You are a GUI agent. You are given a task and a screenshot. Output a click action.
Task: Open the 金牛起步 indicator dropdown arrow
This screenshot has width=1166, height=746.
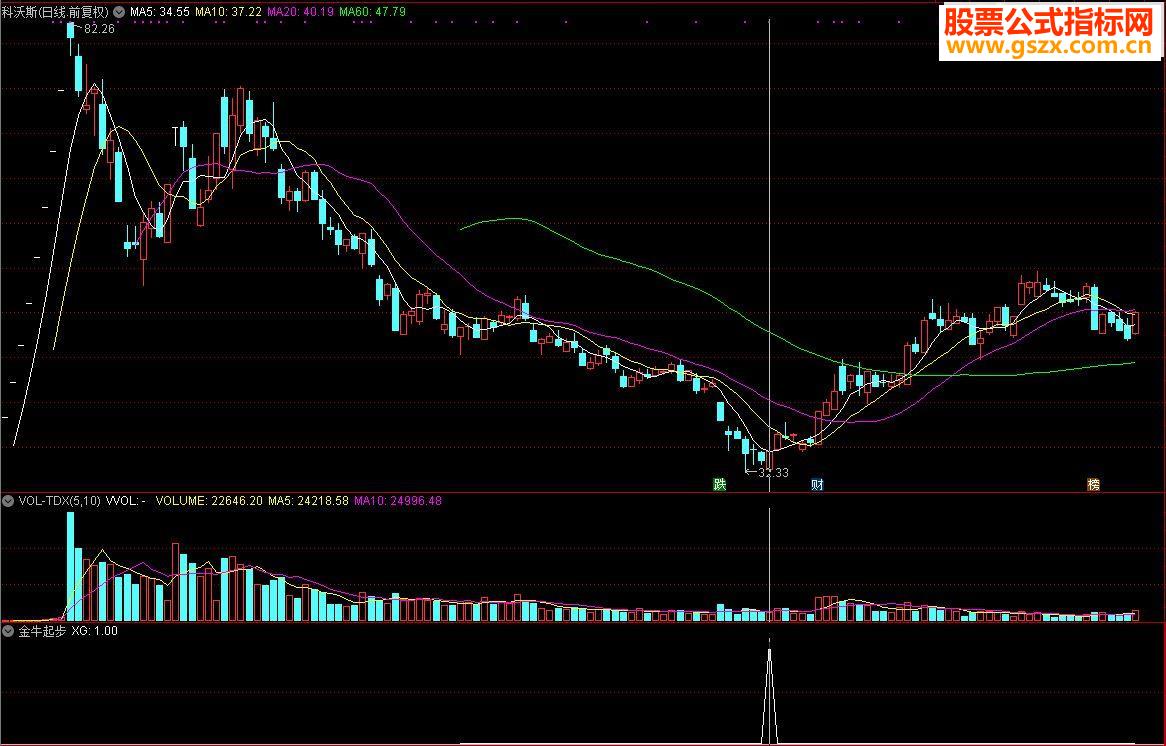tap(9, 631)
